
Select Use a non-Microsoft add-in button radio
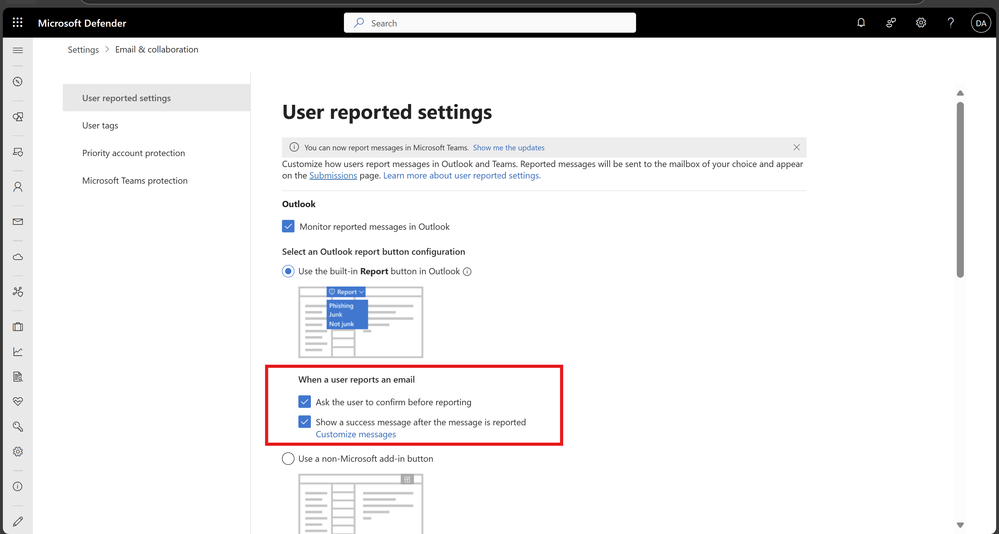[x=288, y=459]
